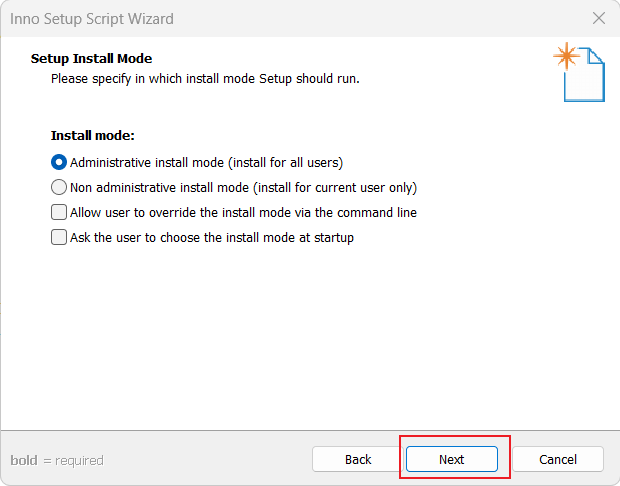620x486 pixels.
Task: Proceed with the Next button
Action: point(452,460)
